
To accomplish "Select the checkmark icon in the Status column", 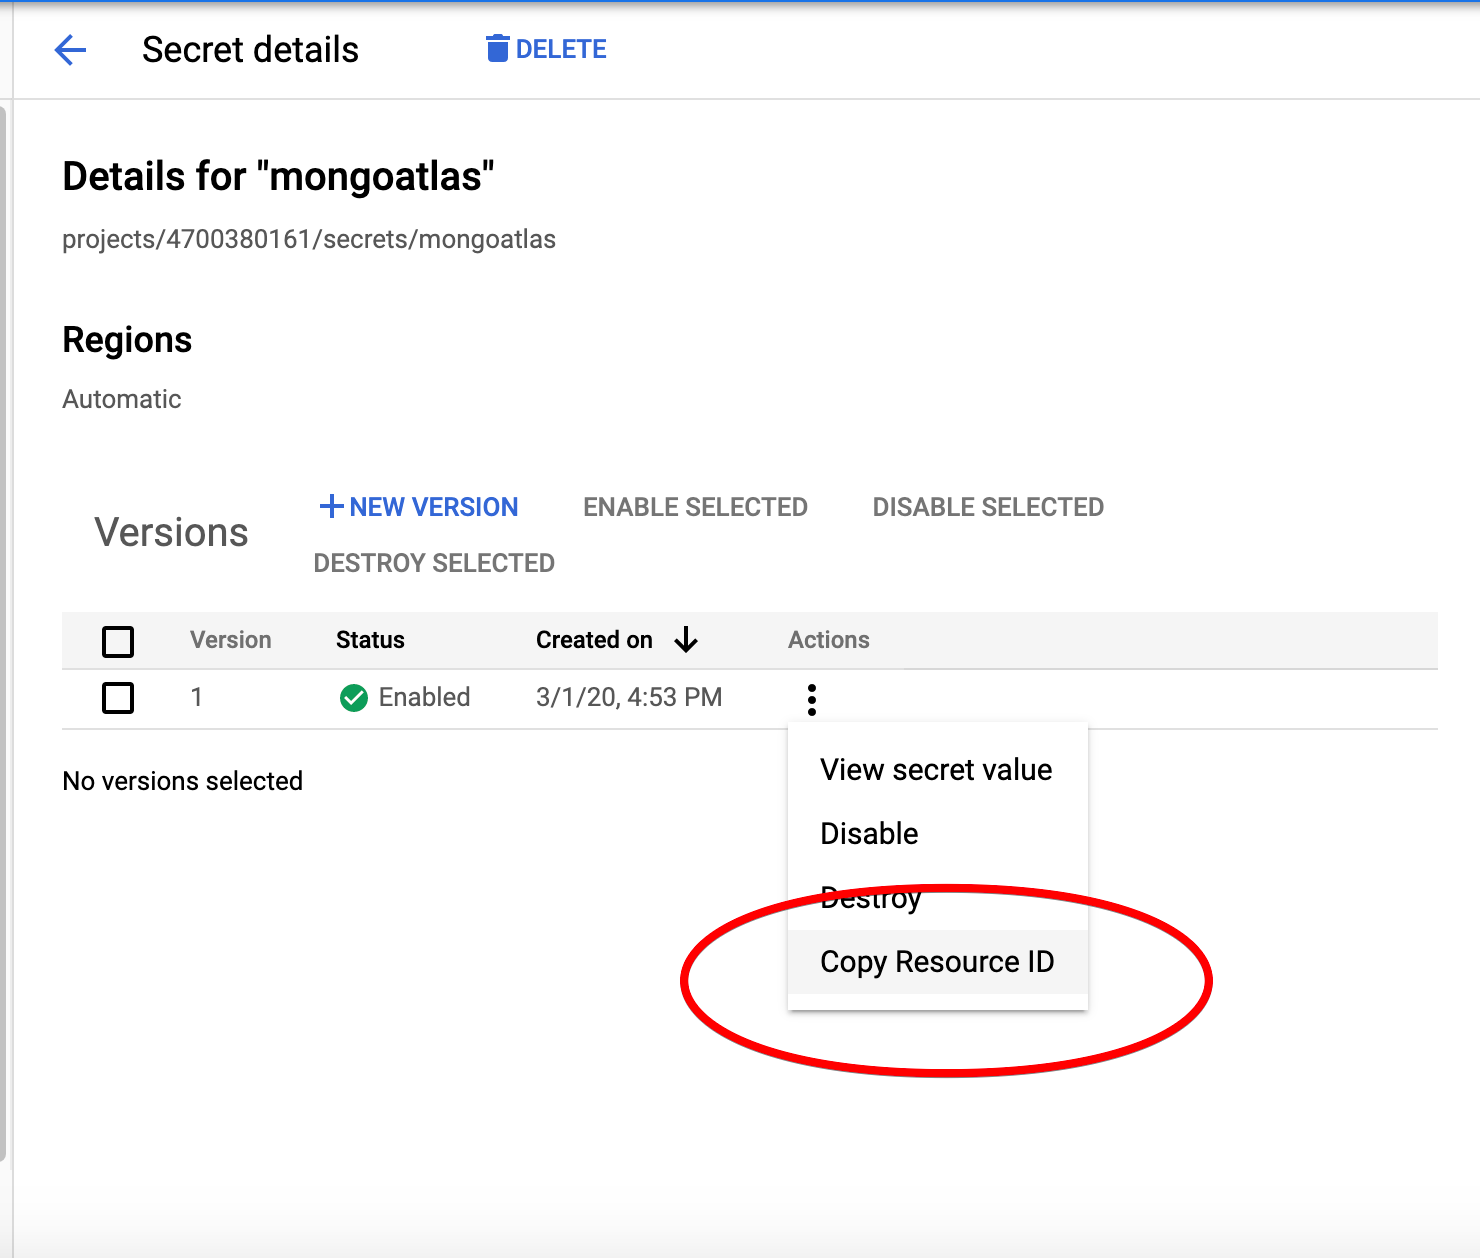I will [x=354, y=698].
